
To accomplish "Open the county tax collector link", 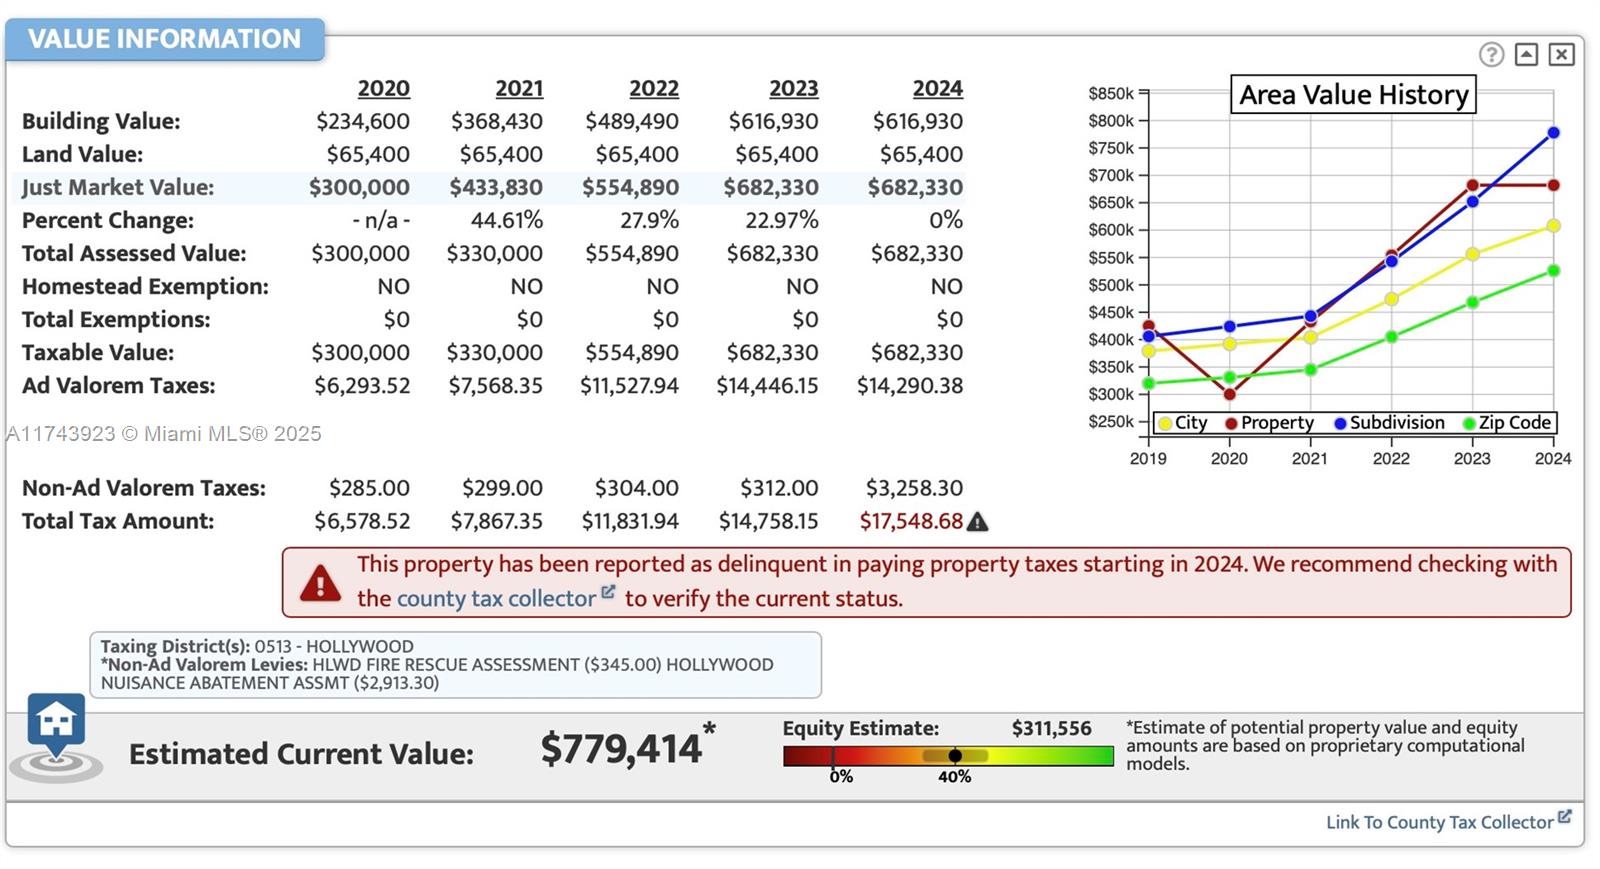I will [x=496, y=599].
